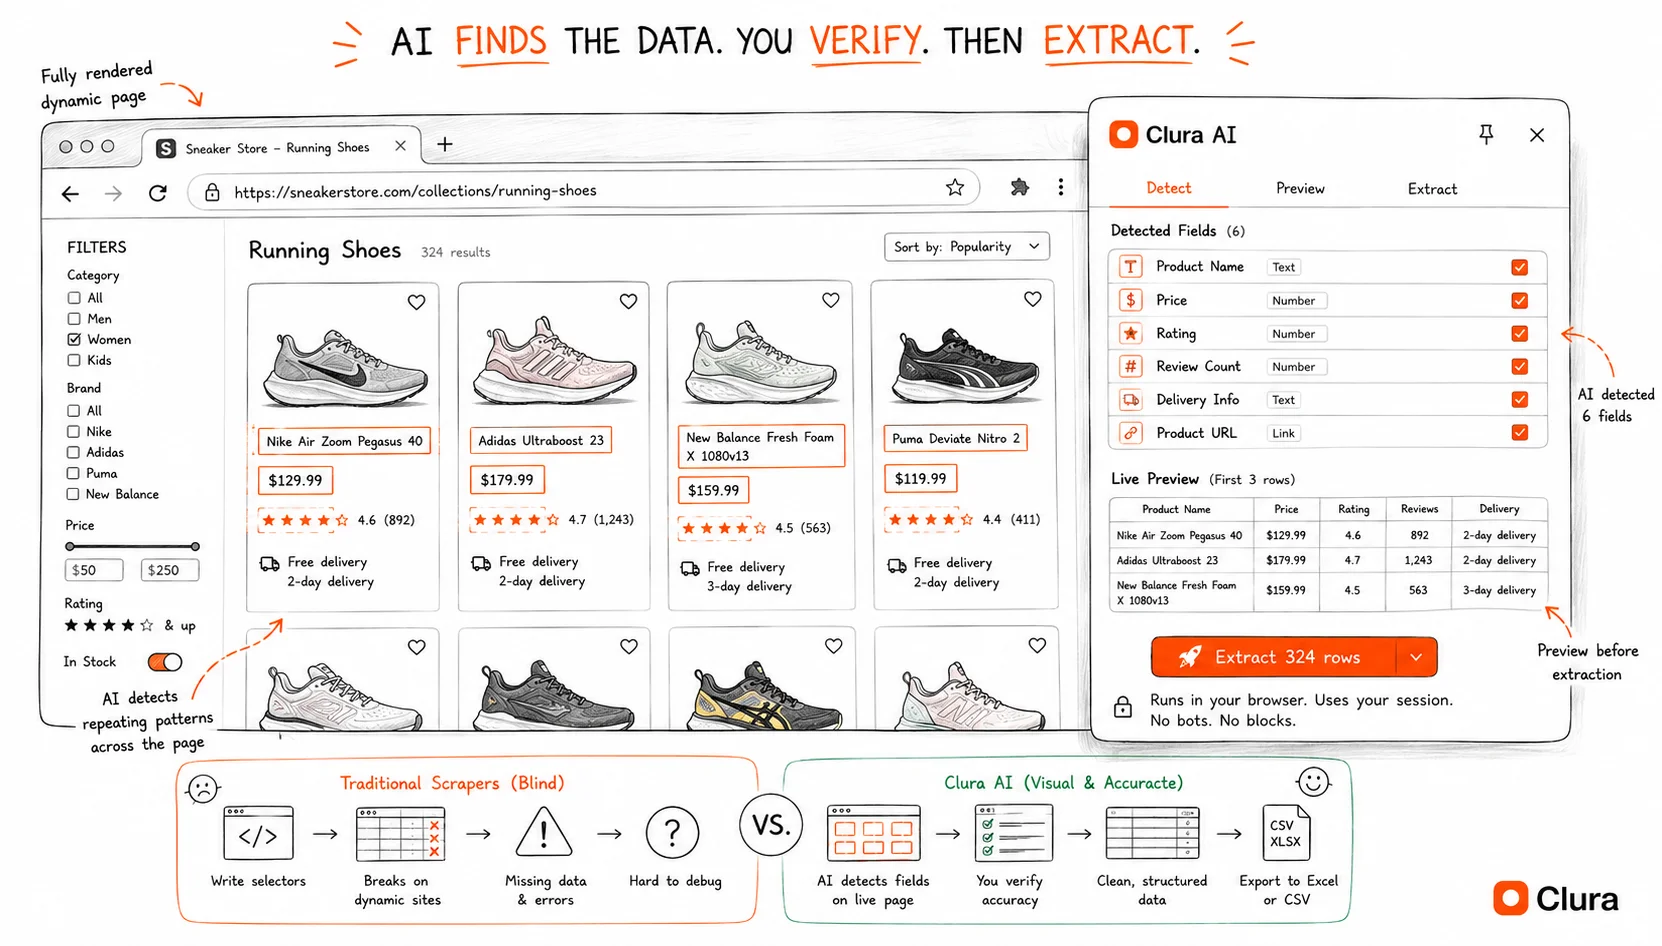Viewport: 1662px width, 946px height.
Task: Uncheck the Rating detected field
Action: [x=1519, y=333]
